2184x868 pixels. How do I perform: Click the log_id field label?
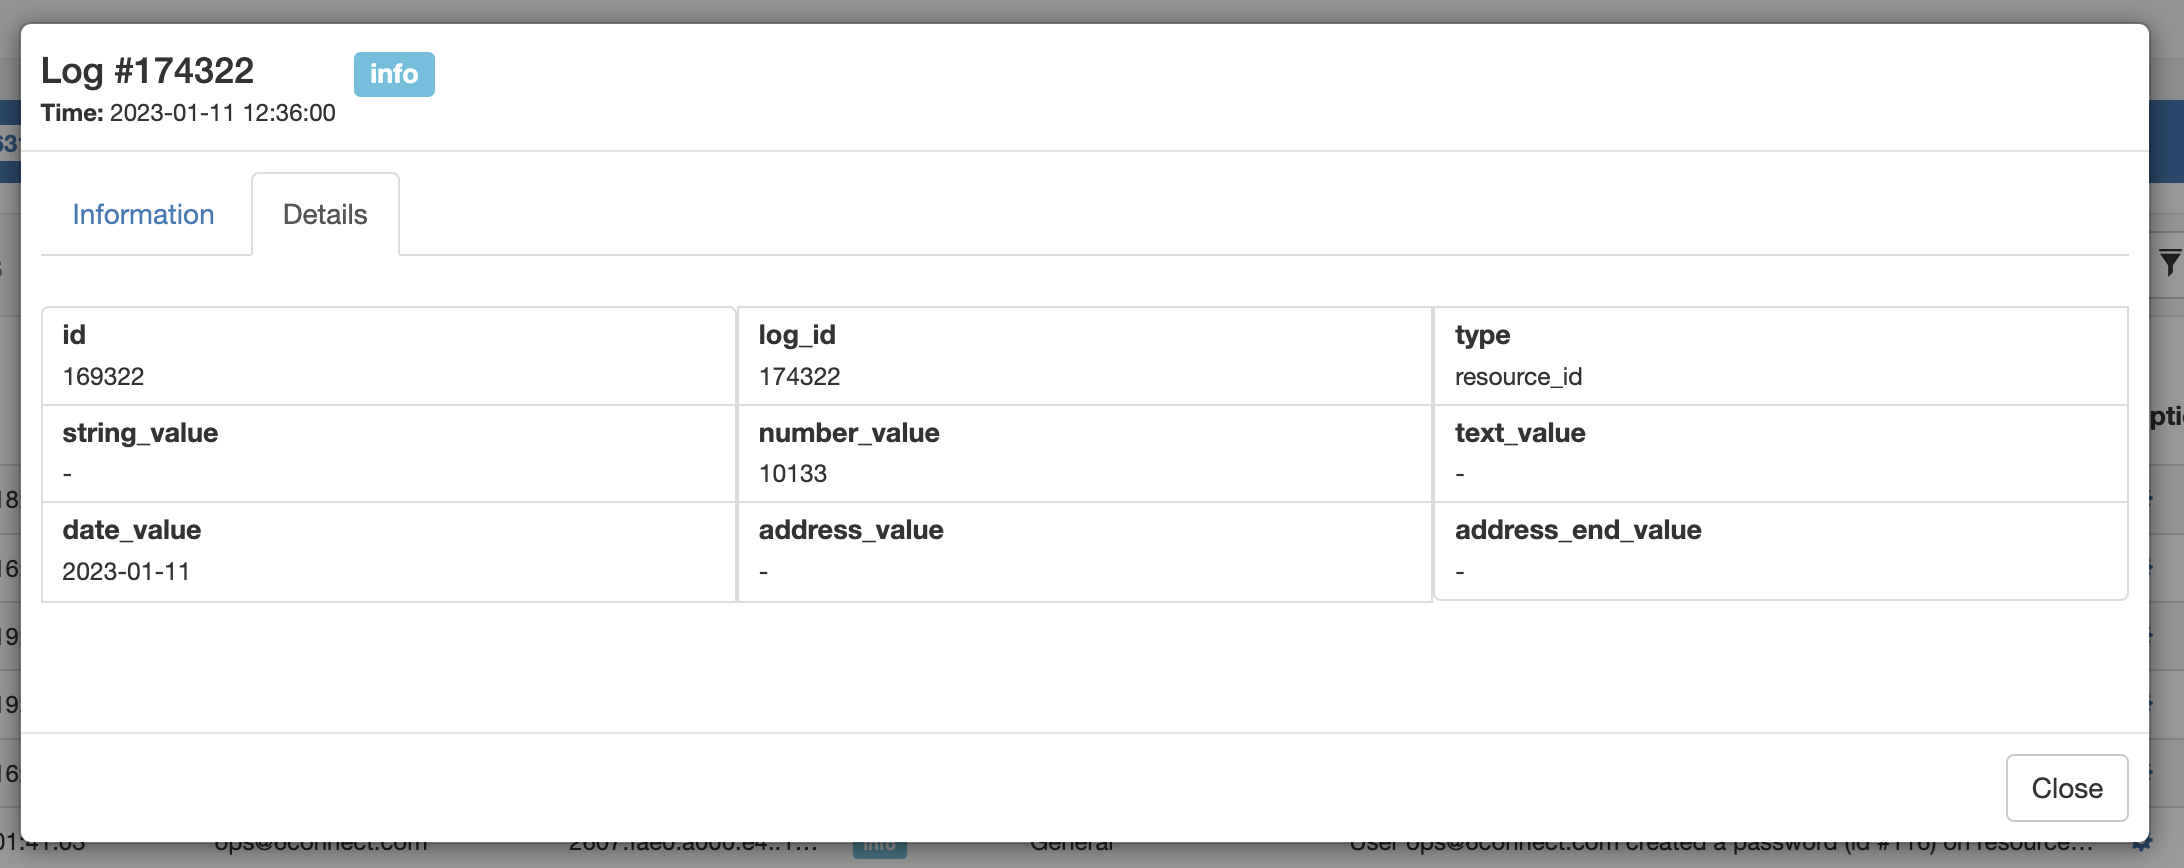point(797,335)
